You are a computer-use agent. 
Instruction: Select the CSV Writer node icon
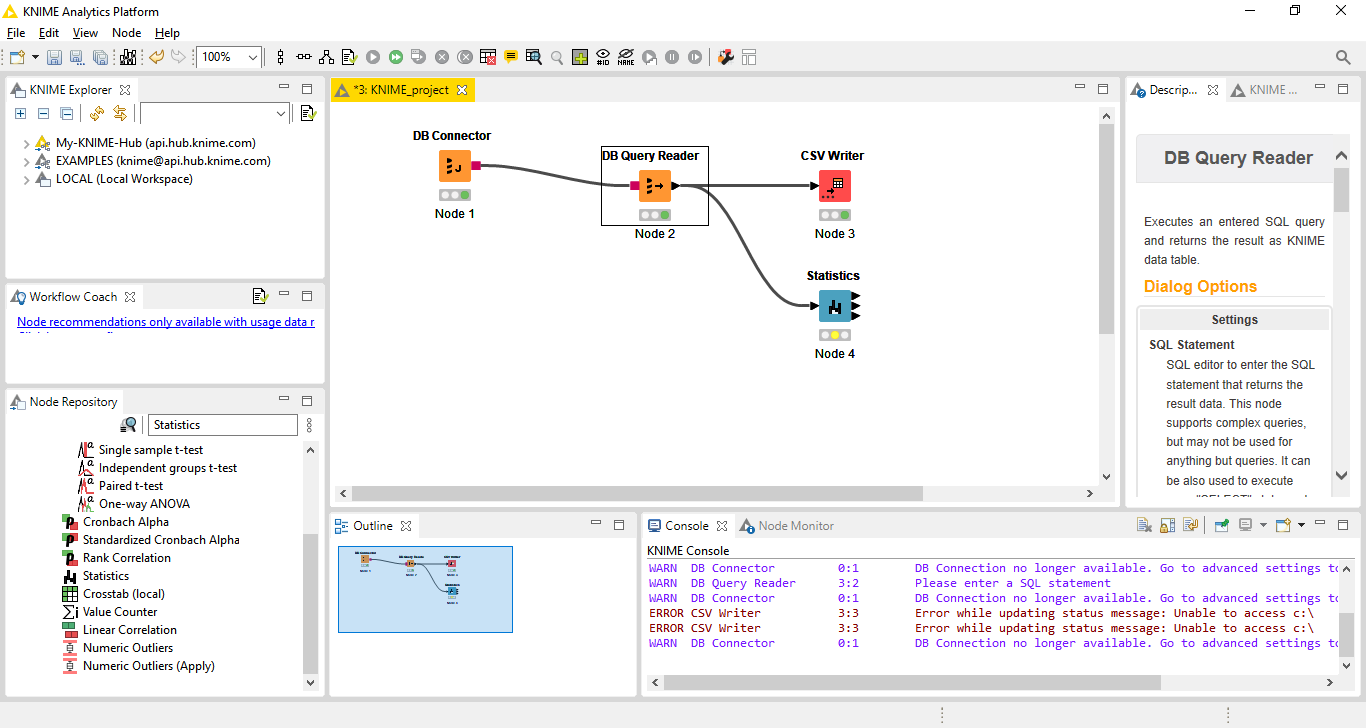click(834, 186)
